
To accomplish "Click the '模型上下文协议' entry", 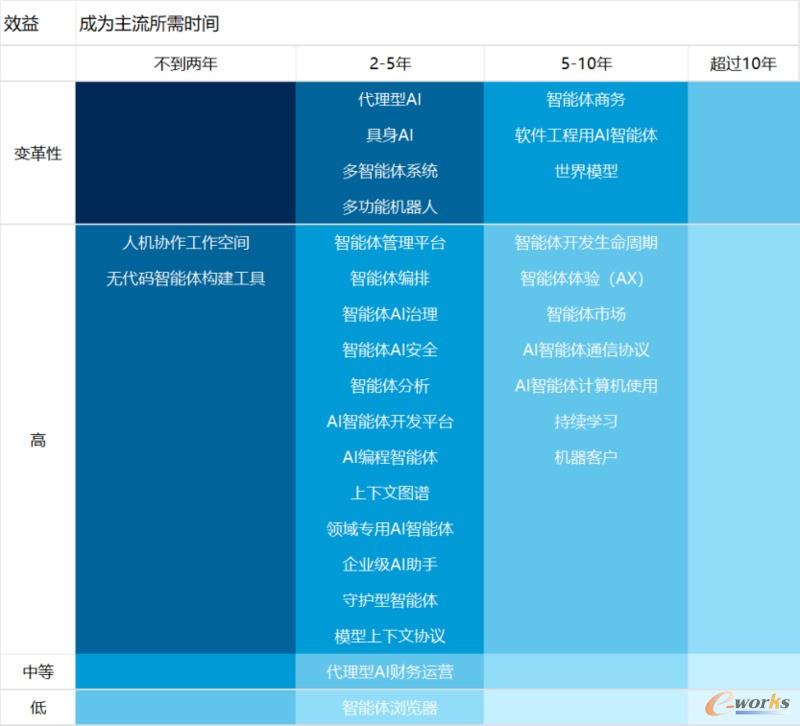I will (390, 636).
